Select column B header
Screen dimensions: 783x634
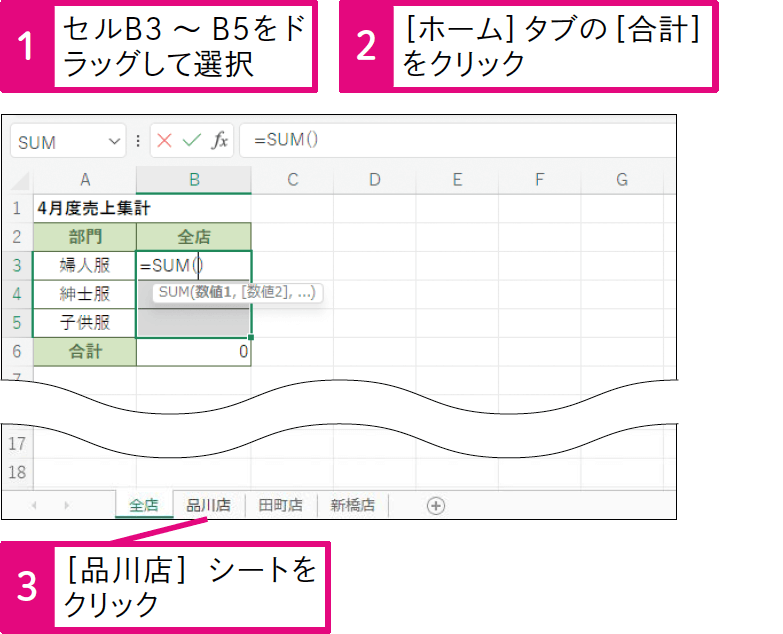[x=194, y=180]
